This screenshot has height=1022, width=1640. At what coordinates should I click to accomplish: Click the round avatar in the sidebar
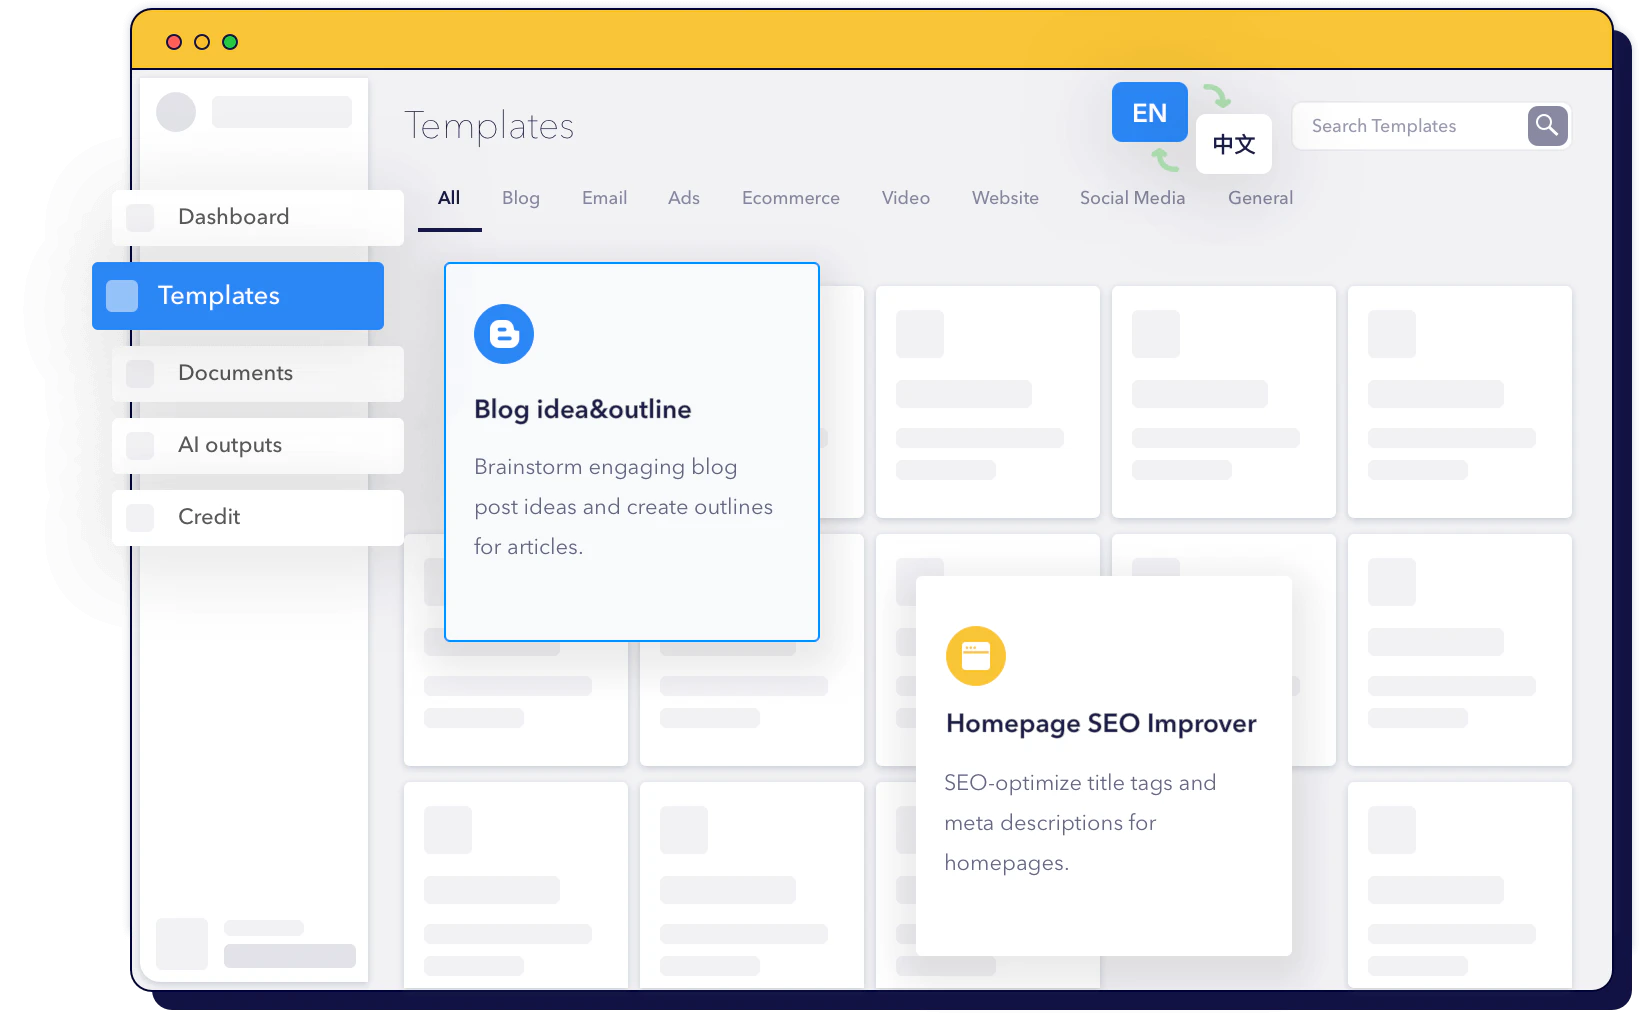pyautogui.click(x=176, y=112)
